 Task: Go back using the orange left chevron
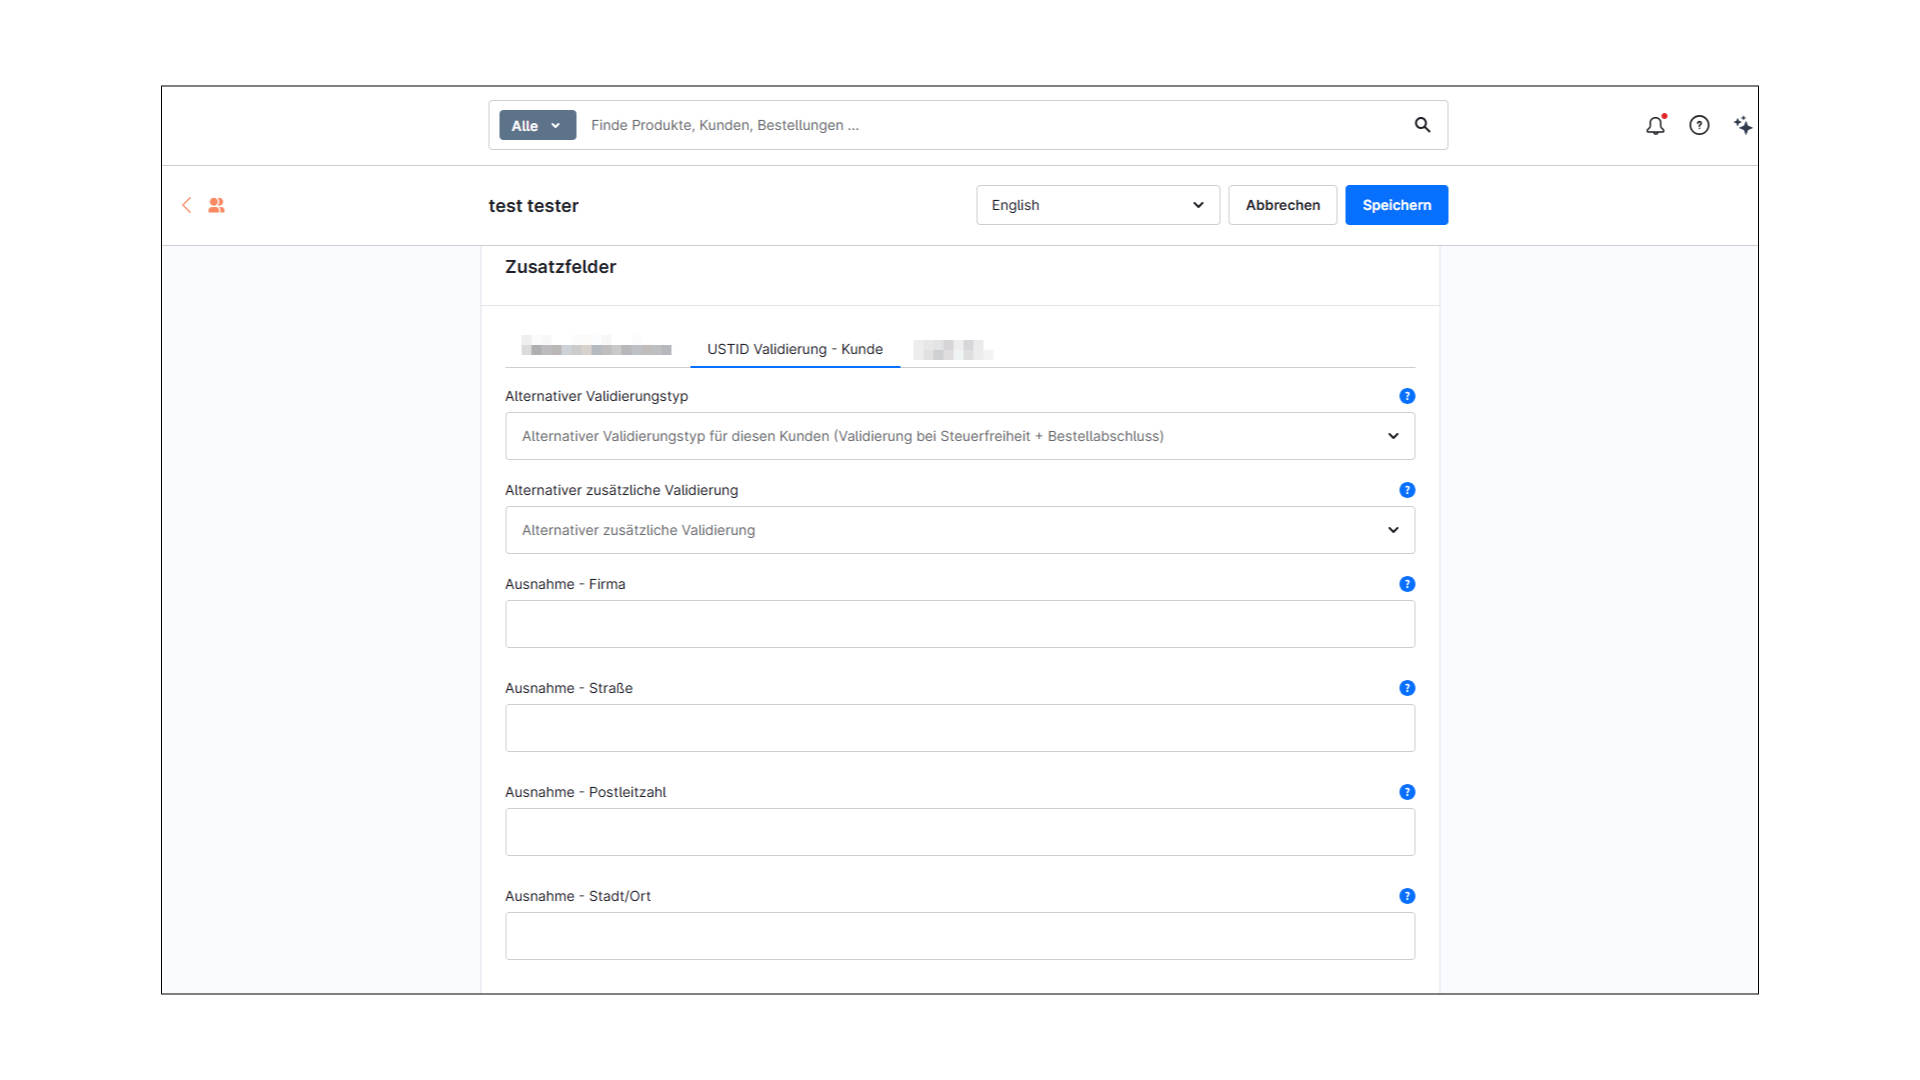(x=186, y=205)
